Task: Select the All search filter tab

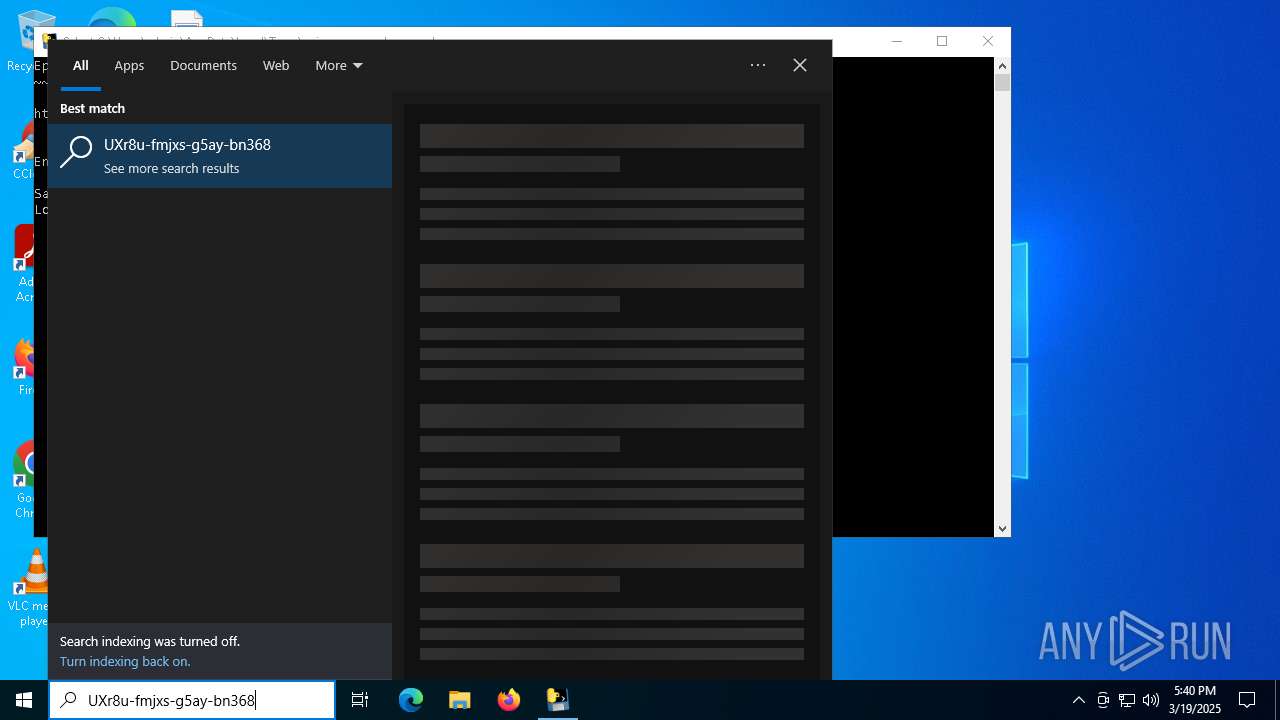Action: coord(81,66)
